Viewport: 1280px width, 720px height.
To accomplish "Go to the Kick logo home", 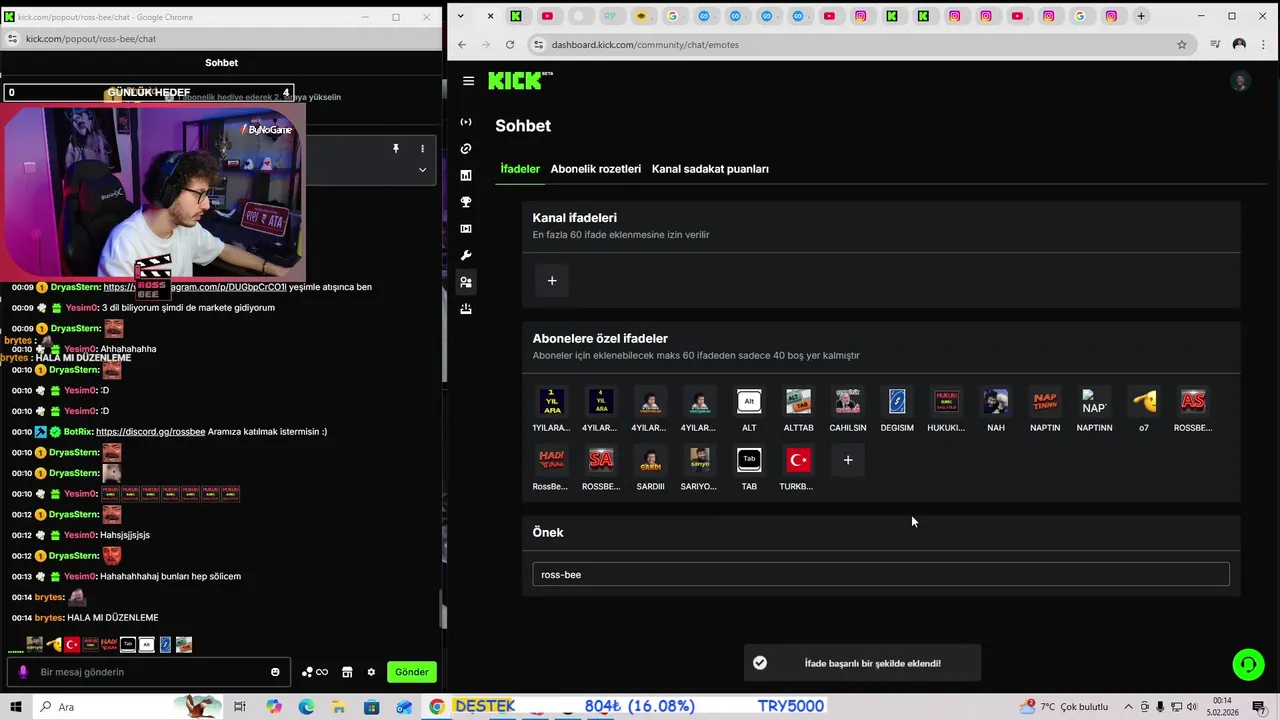I will pyautogui.click(x=520, y=81).
